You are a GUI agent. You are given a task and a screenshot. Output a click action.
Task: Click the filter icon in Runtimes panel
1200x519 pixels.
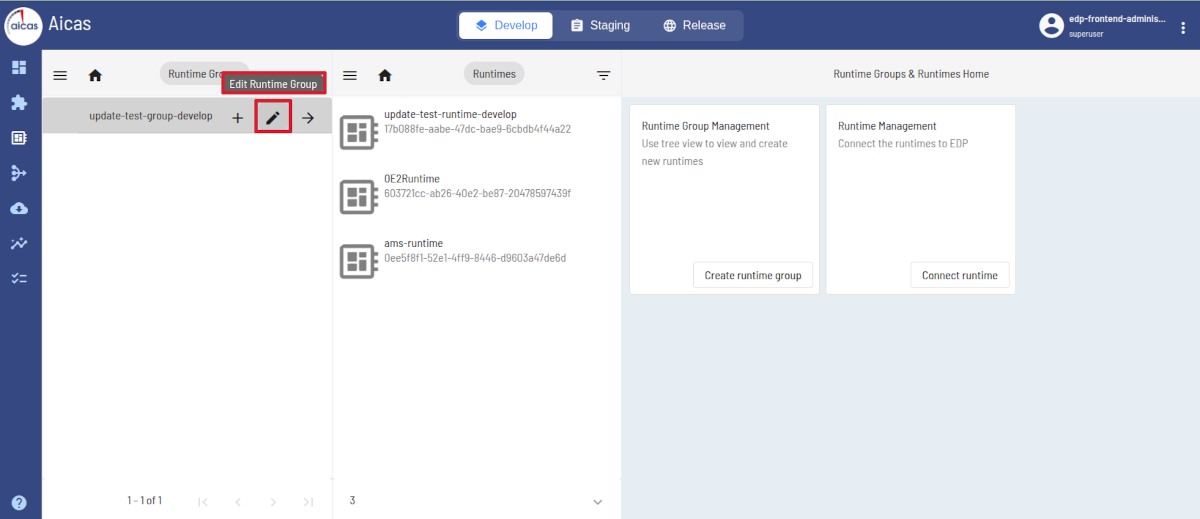tap(603, 75)
